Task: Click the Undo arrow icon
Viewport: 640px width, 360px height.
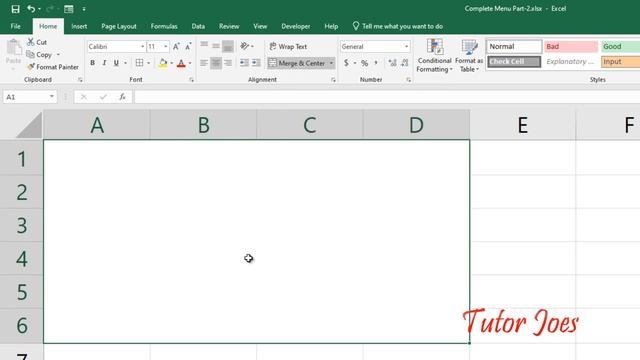Action: [31, 9]
